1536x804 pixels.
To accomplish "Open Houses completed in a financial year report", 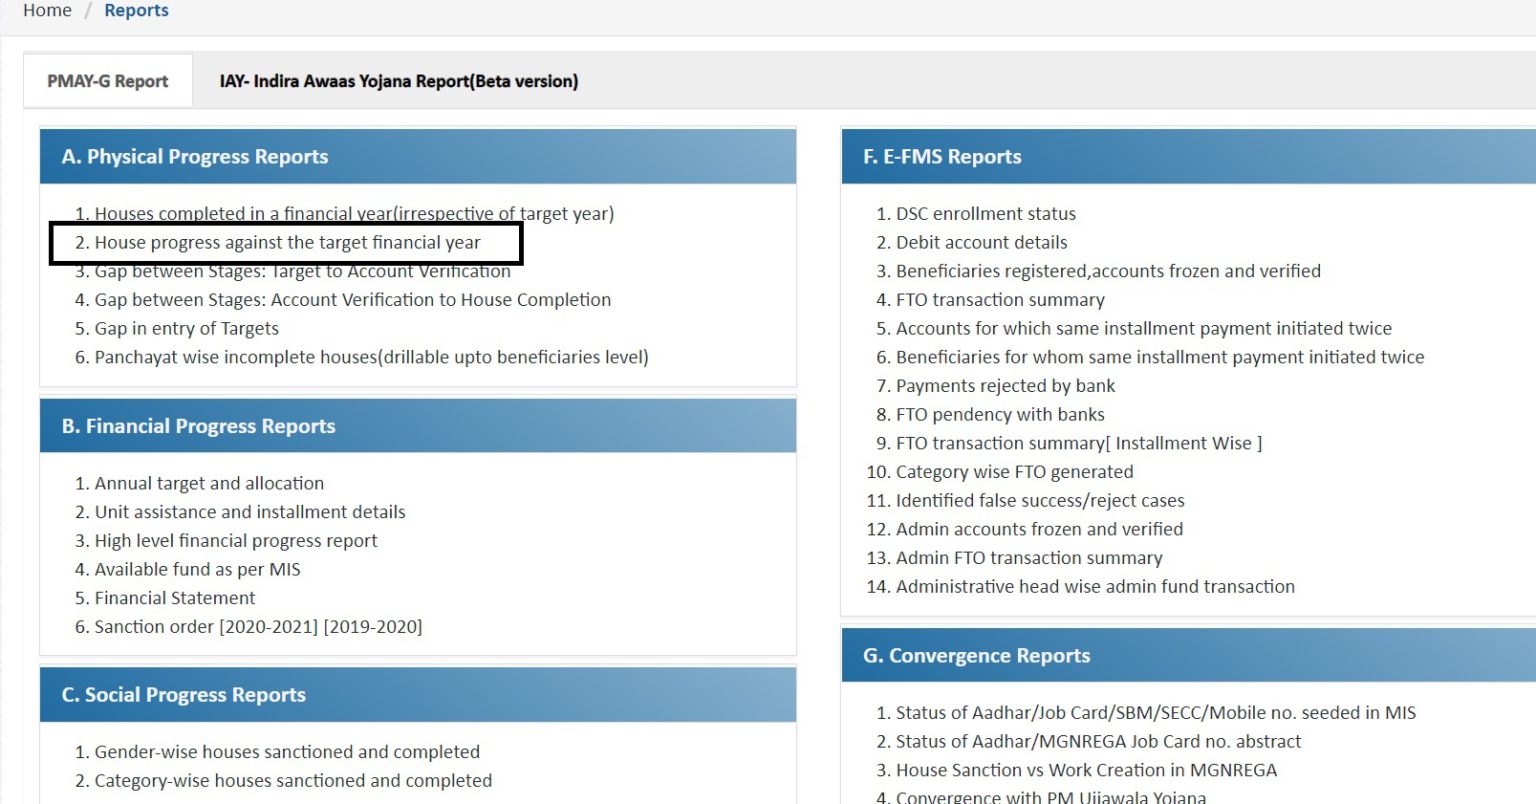I will tap(354, 214).
